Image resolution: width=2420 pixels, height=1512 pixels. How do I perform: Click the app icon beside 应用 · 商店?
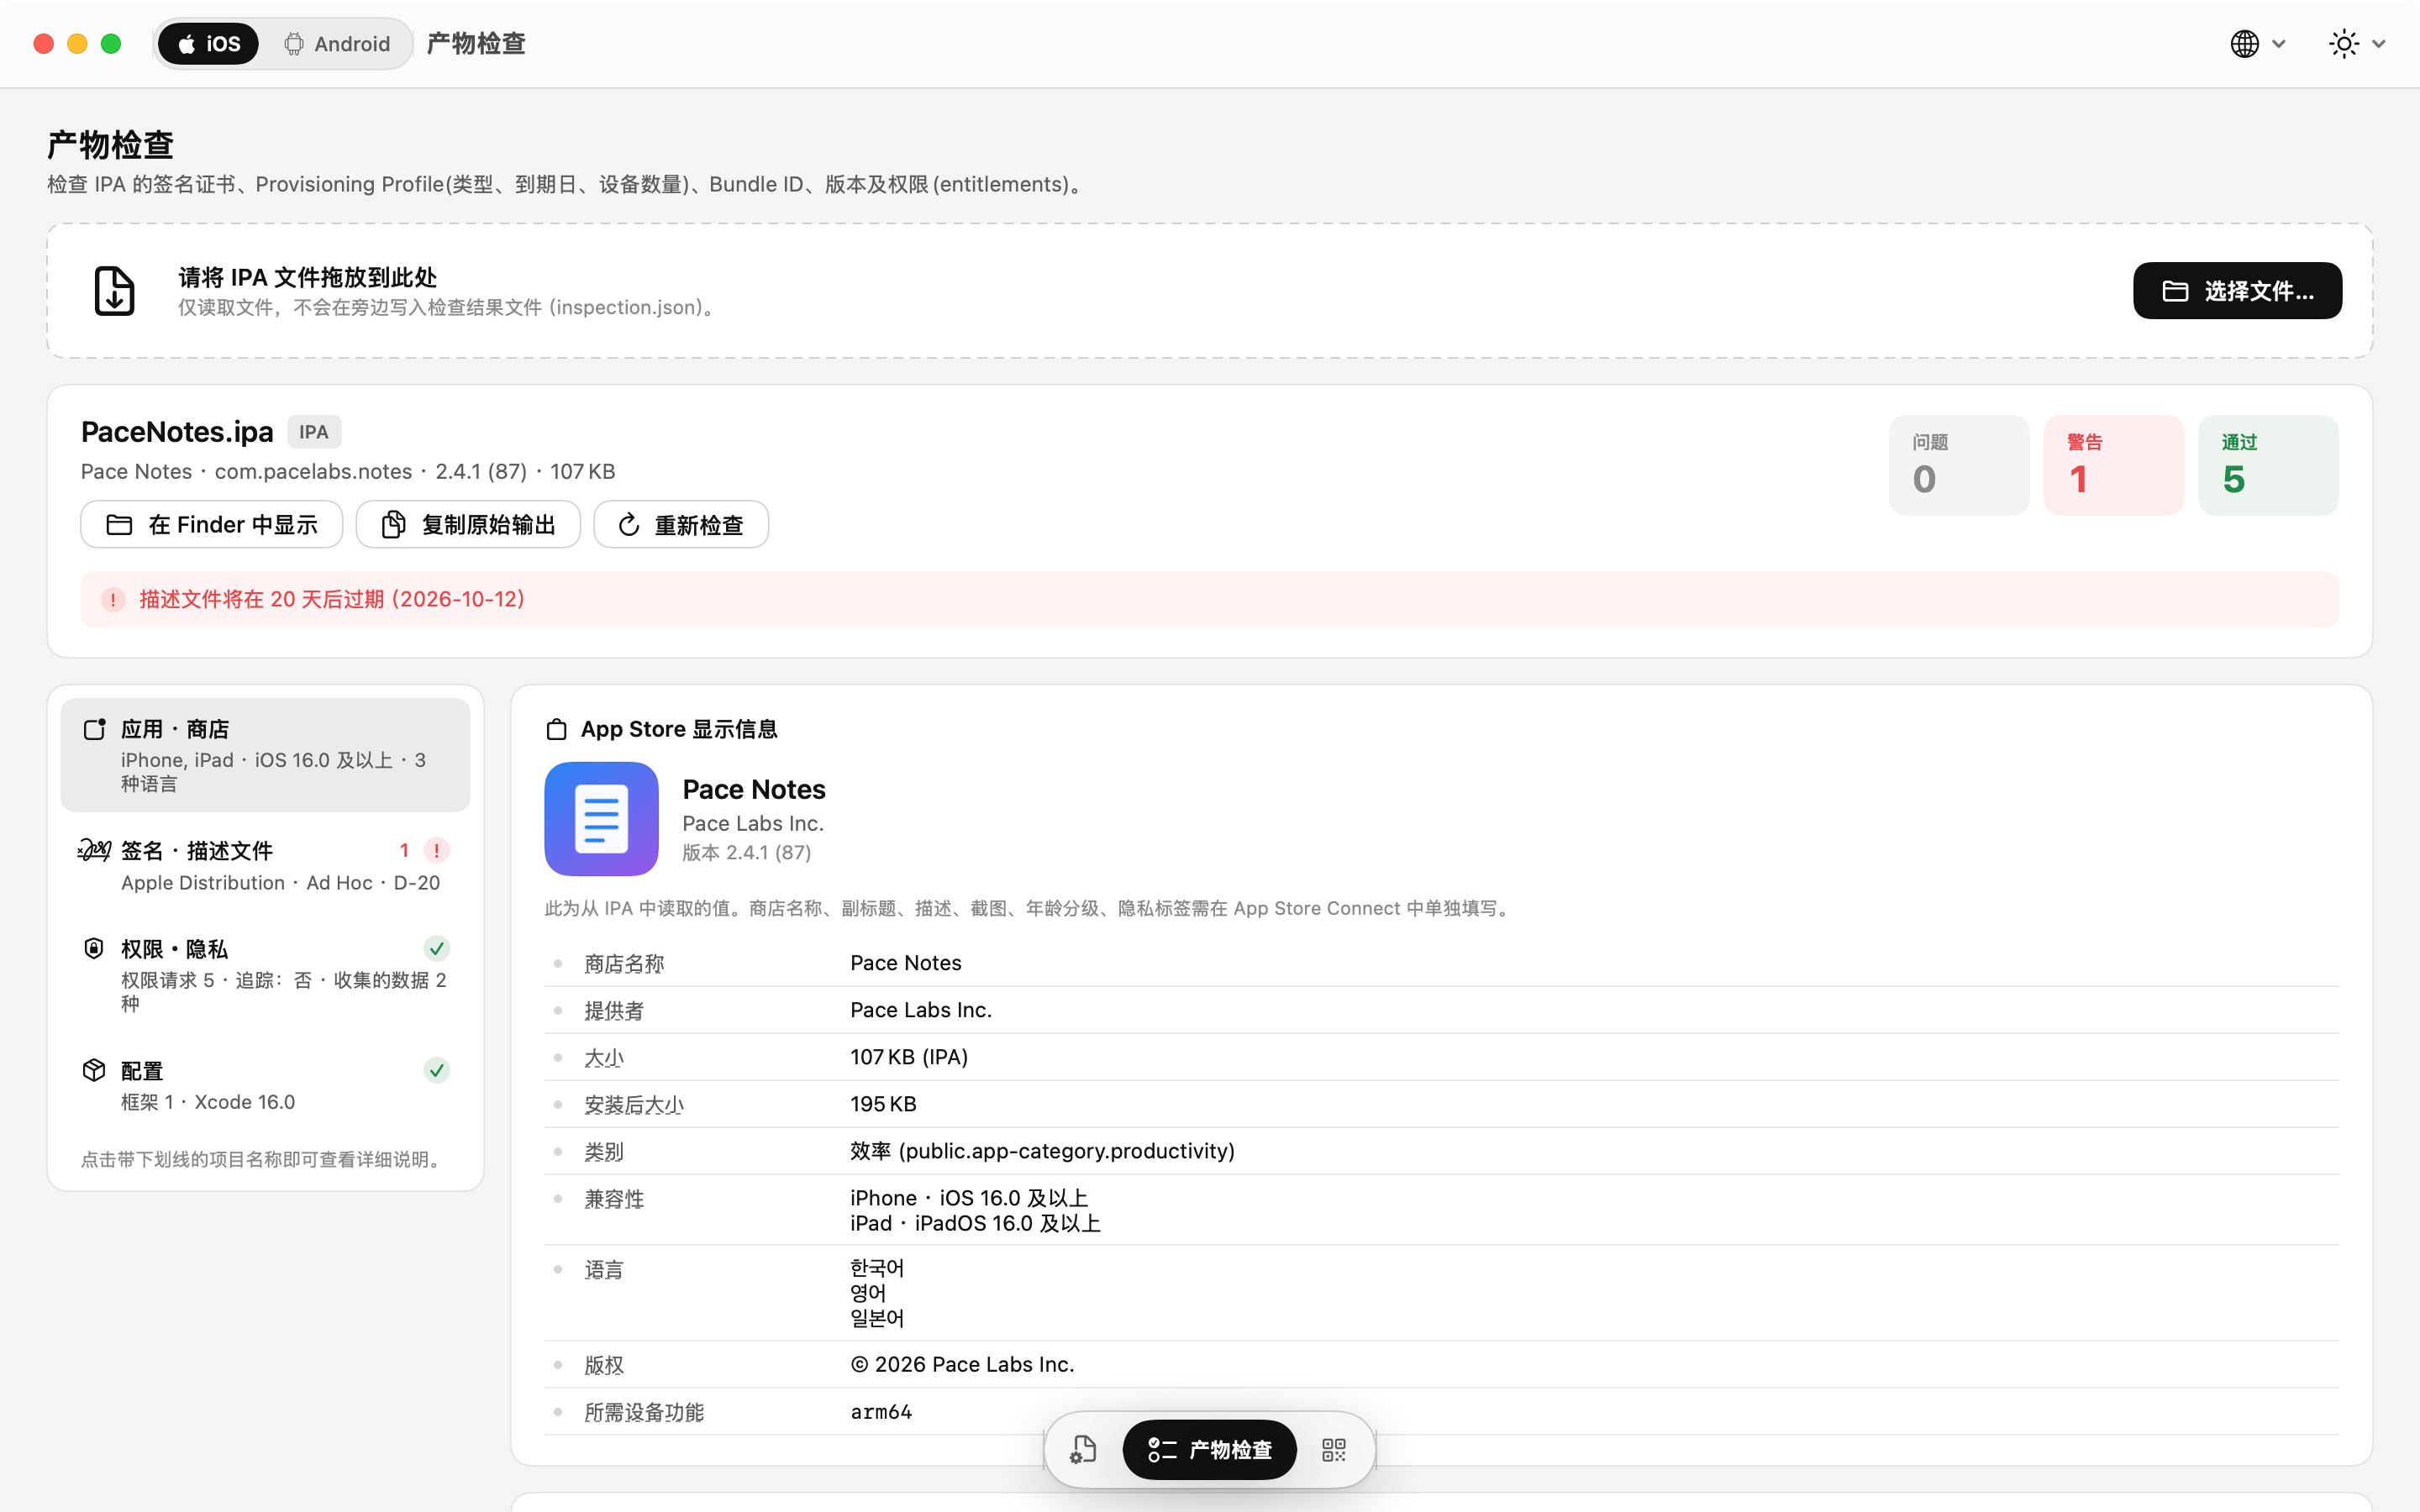click(x=94, y=729)
